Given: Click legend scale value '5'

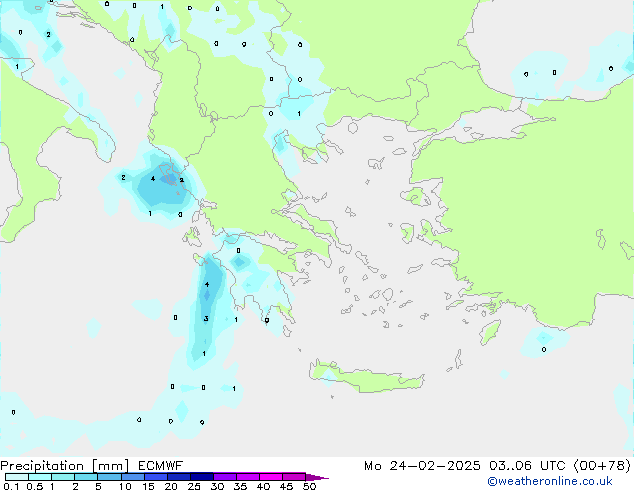Looking at the screenshot, I should (x=98, y=486).
